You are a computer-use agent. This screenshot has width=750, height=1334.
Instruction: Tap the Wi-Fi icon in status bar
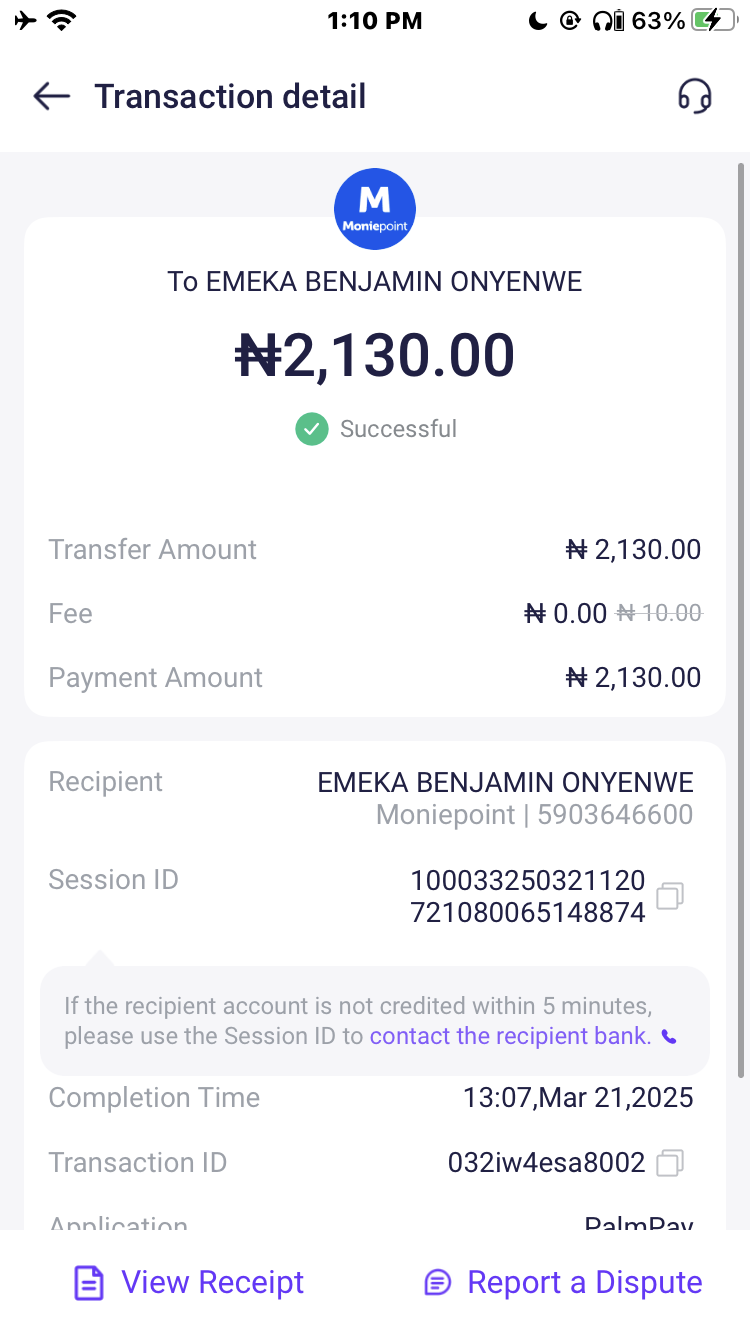[x=63, y=21]
